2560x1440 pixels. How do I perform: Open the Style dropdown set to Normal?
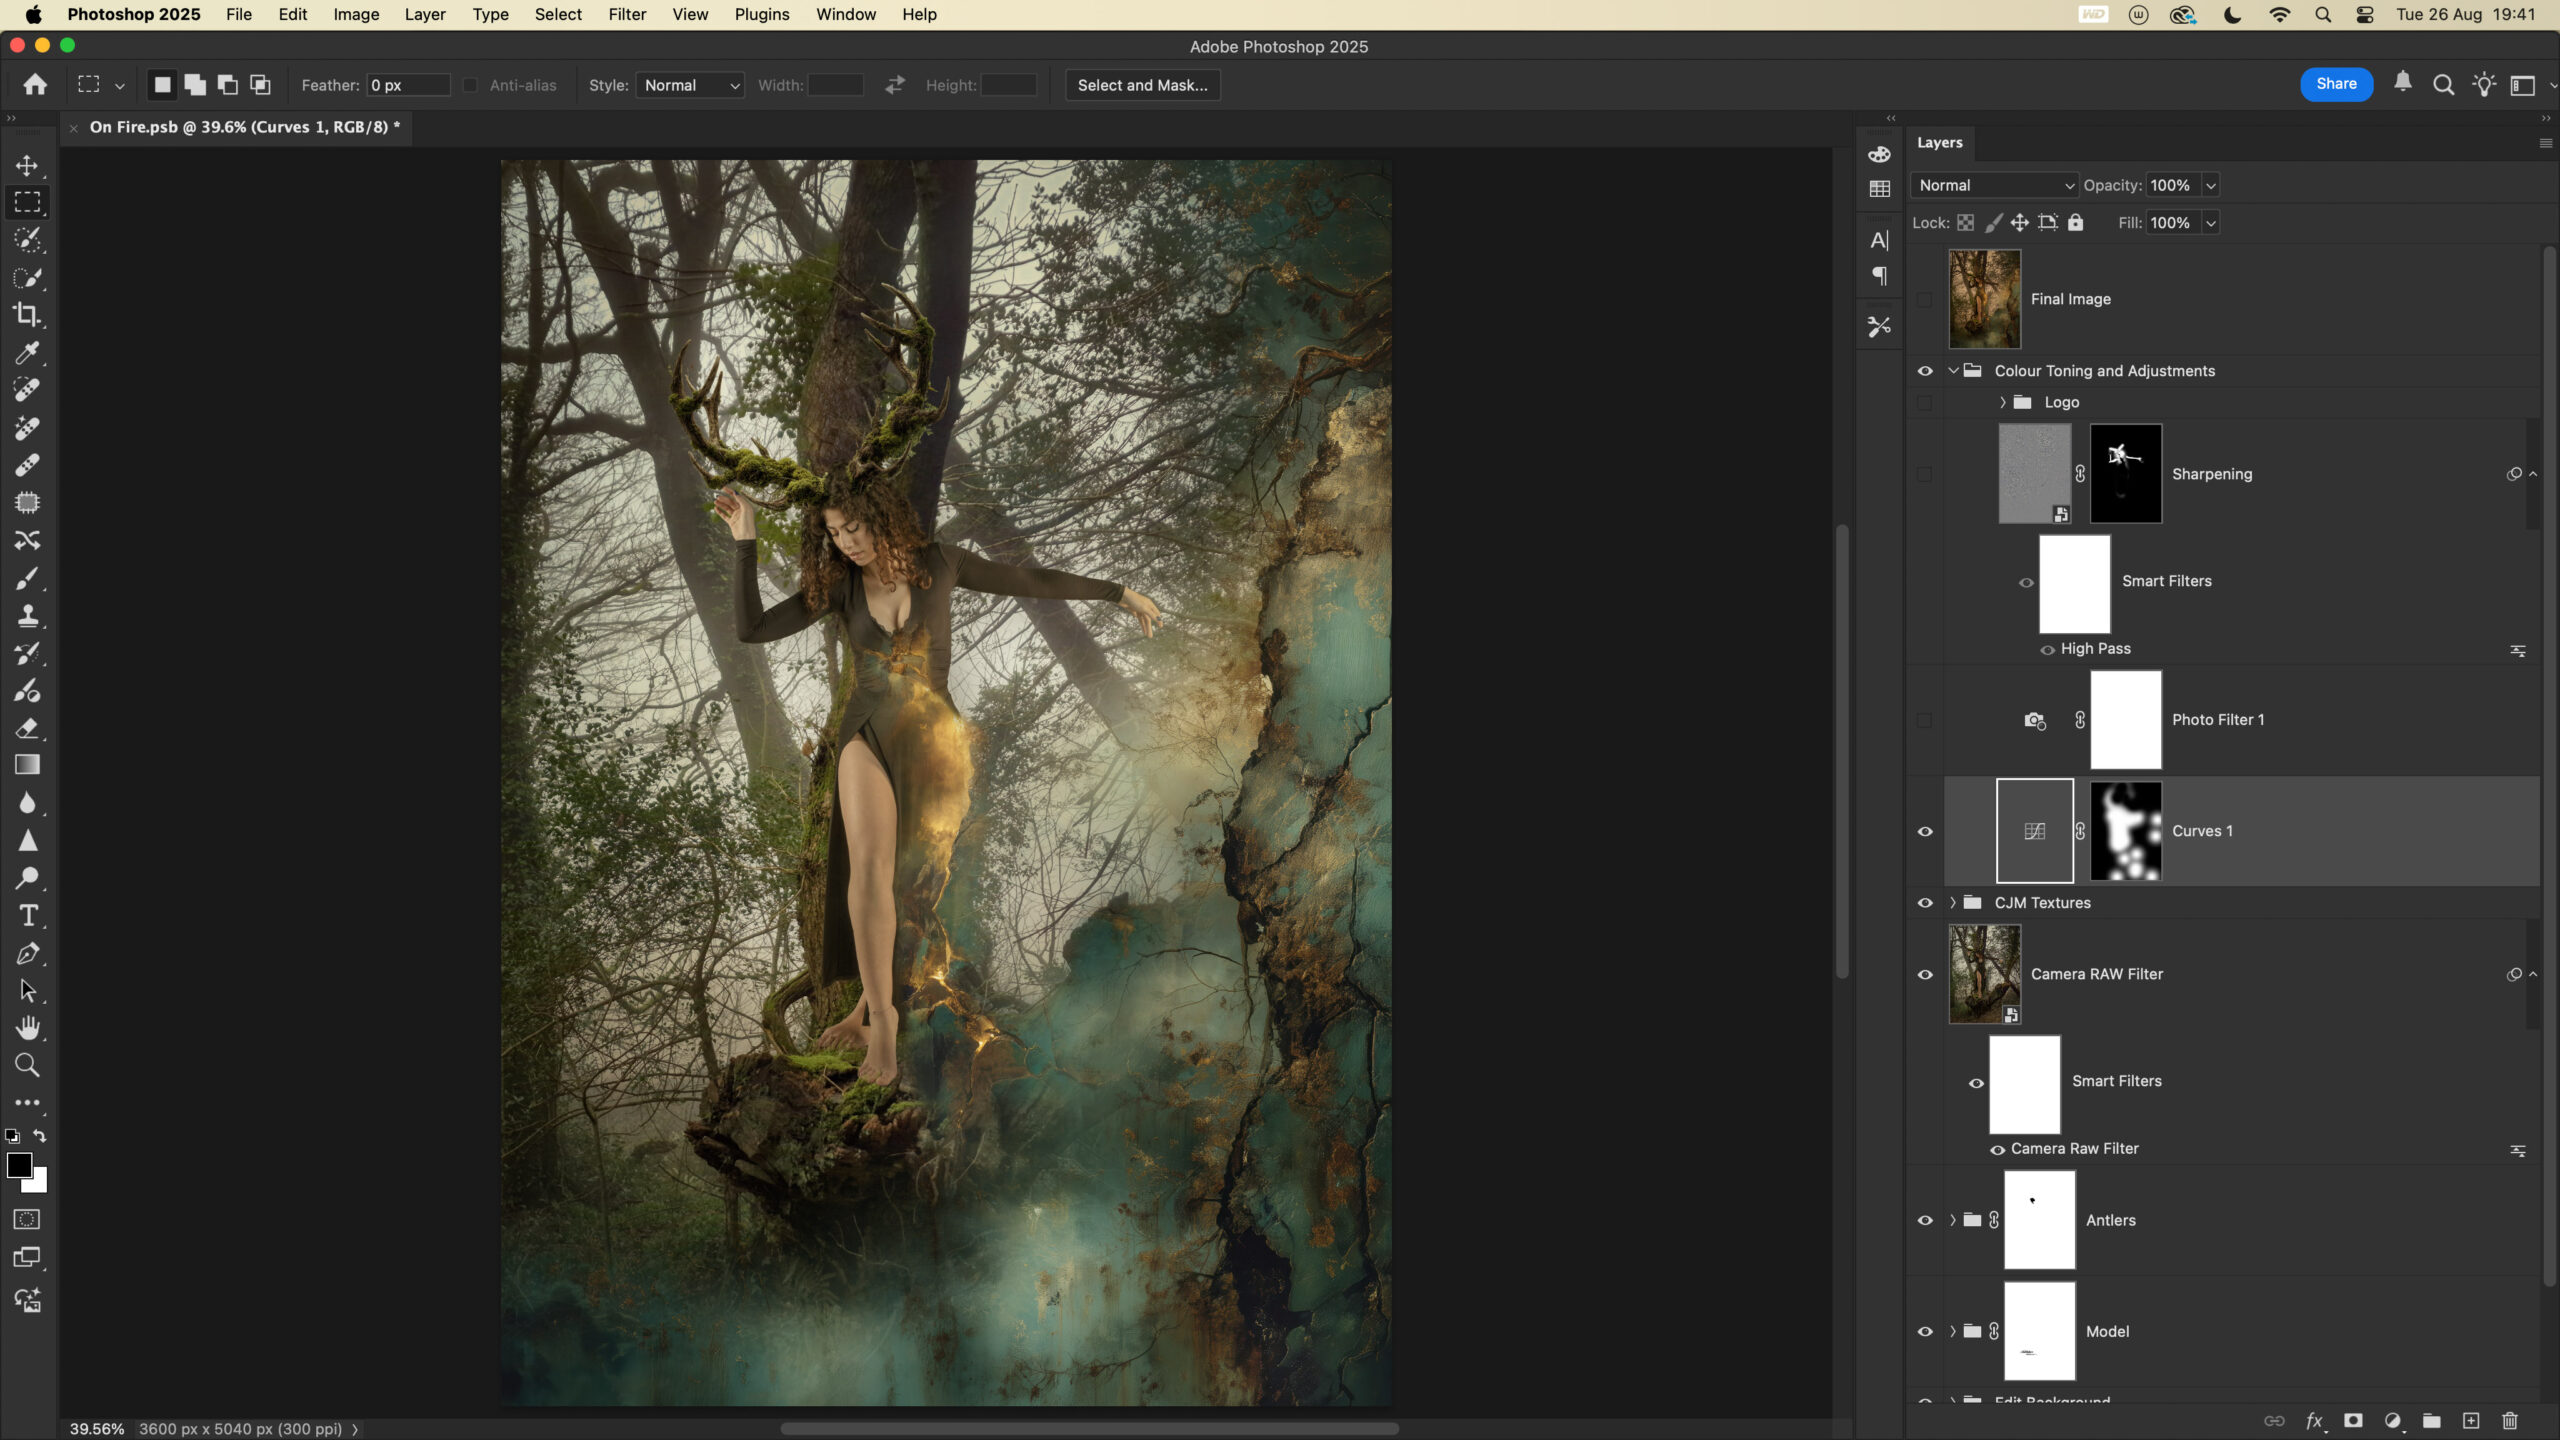[691, 85]
